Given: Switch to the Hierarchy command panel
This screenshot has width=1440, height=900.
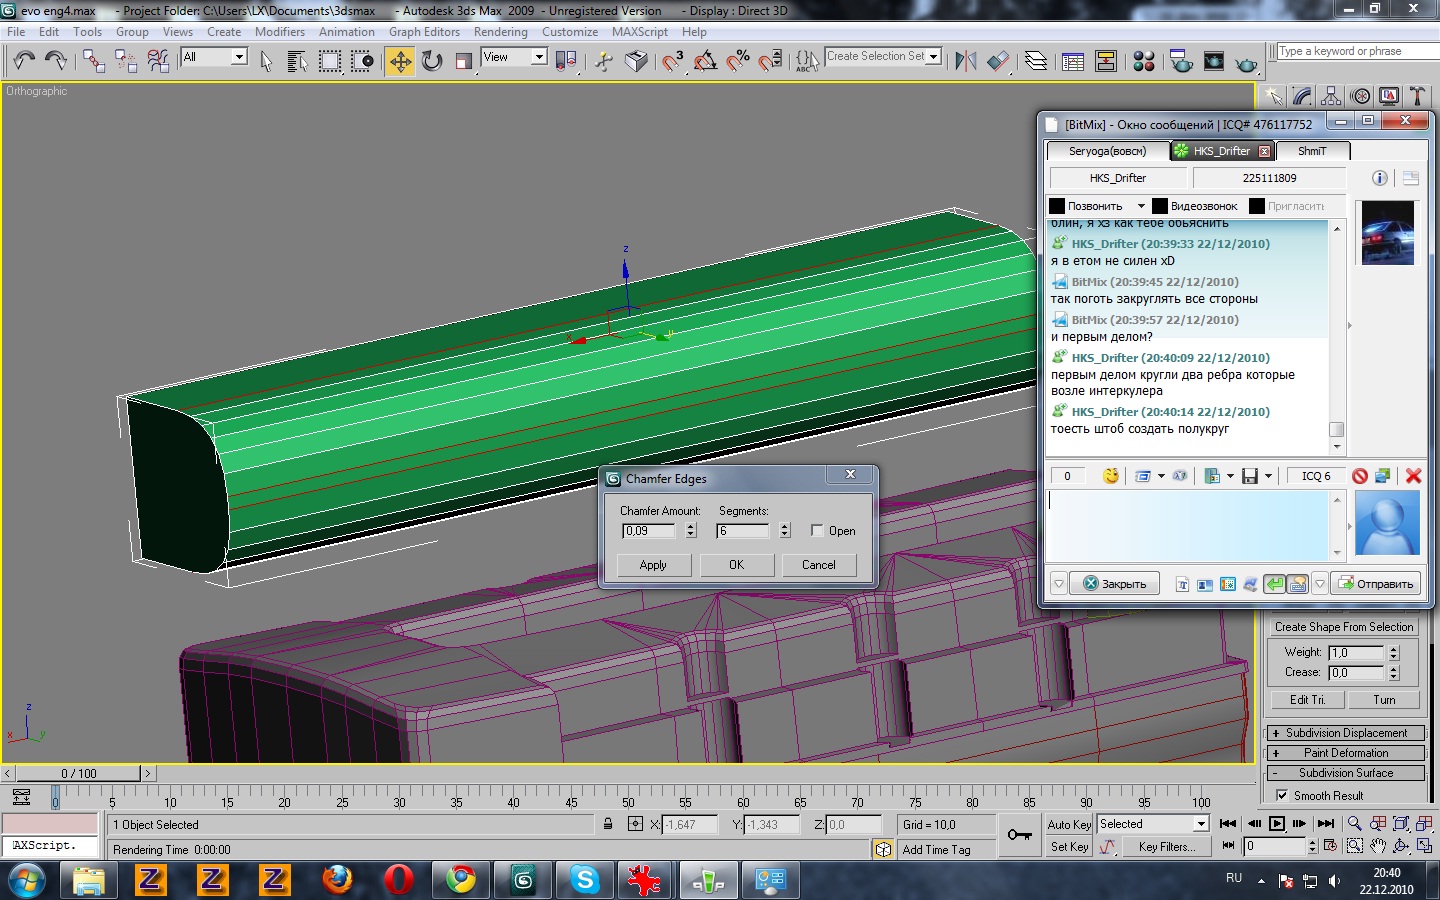Looking at the screenshot, I should click(1331, 96).
